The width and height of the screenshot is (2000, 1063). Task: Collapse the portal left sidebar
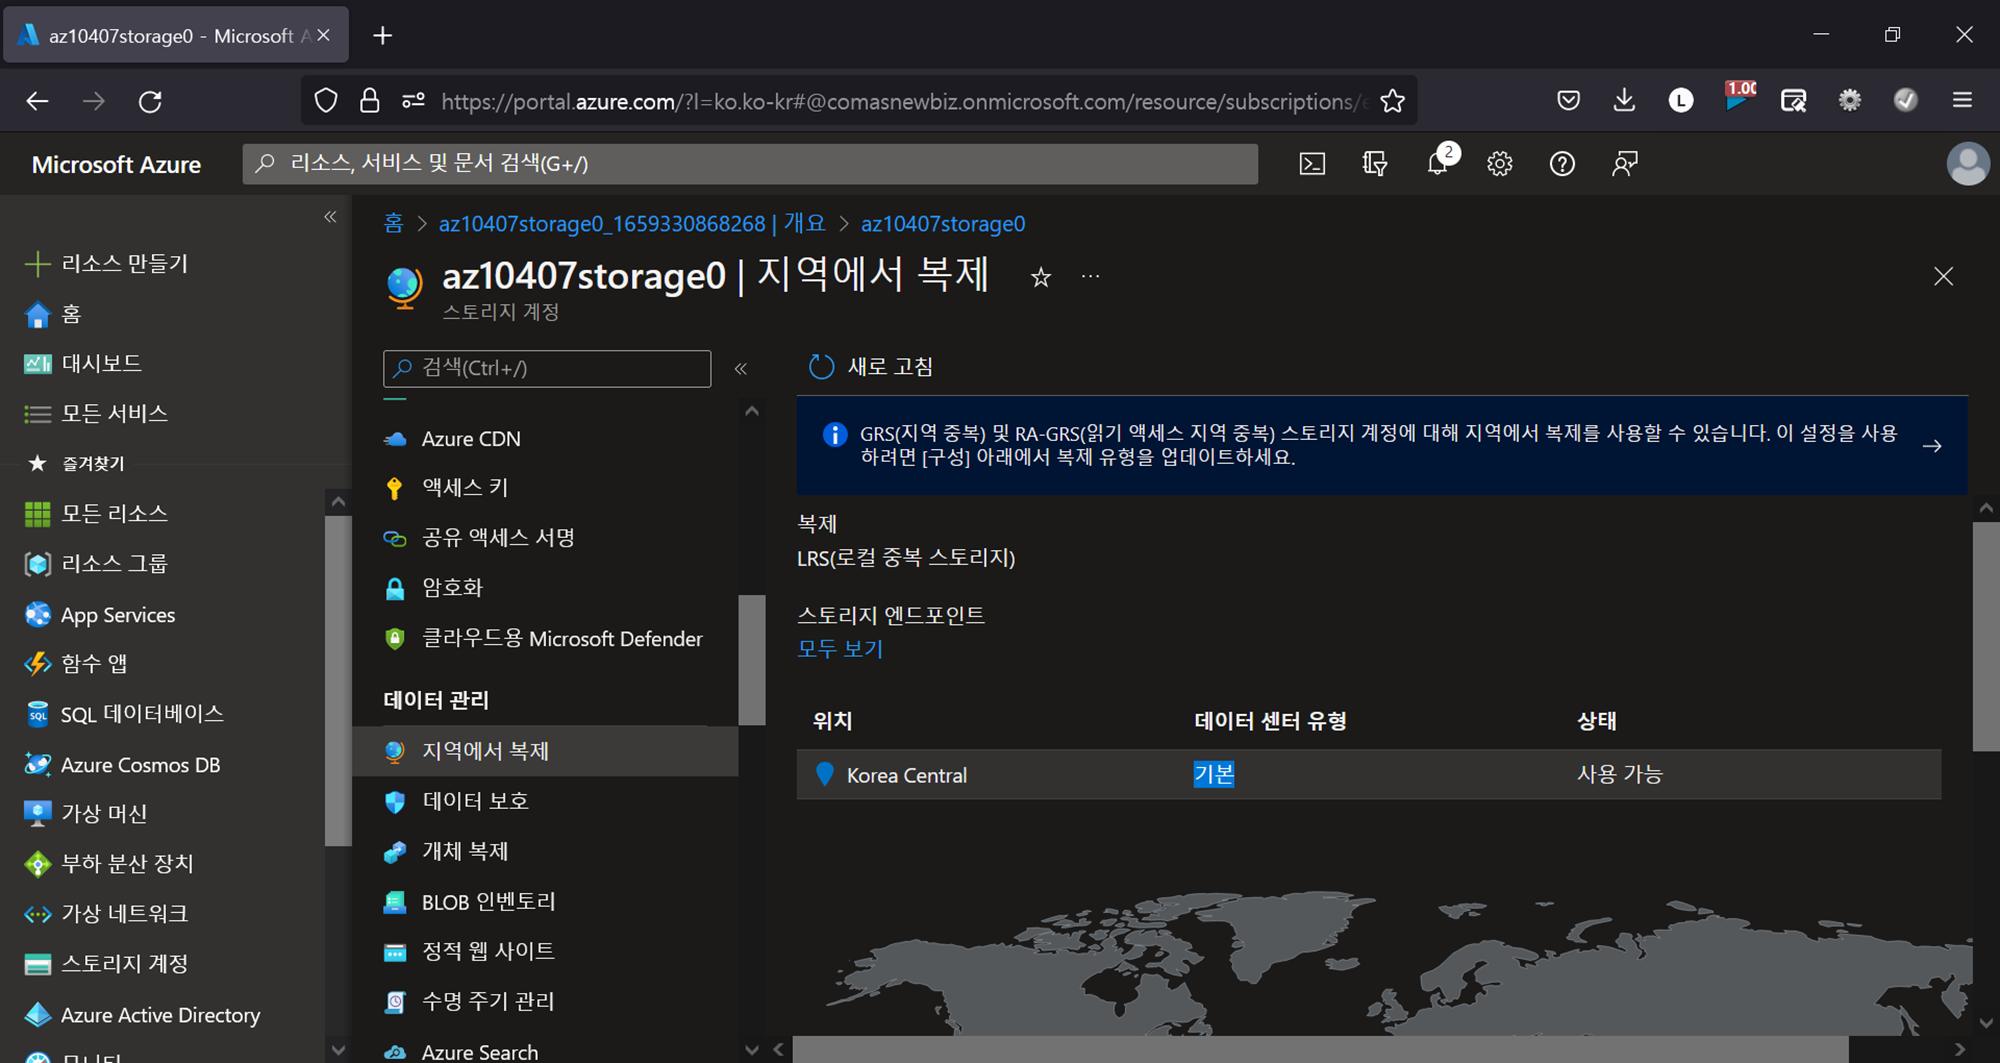pyautogui.click(x=330, y=217)
